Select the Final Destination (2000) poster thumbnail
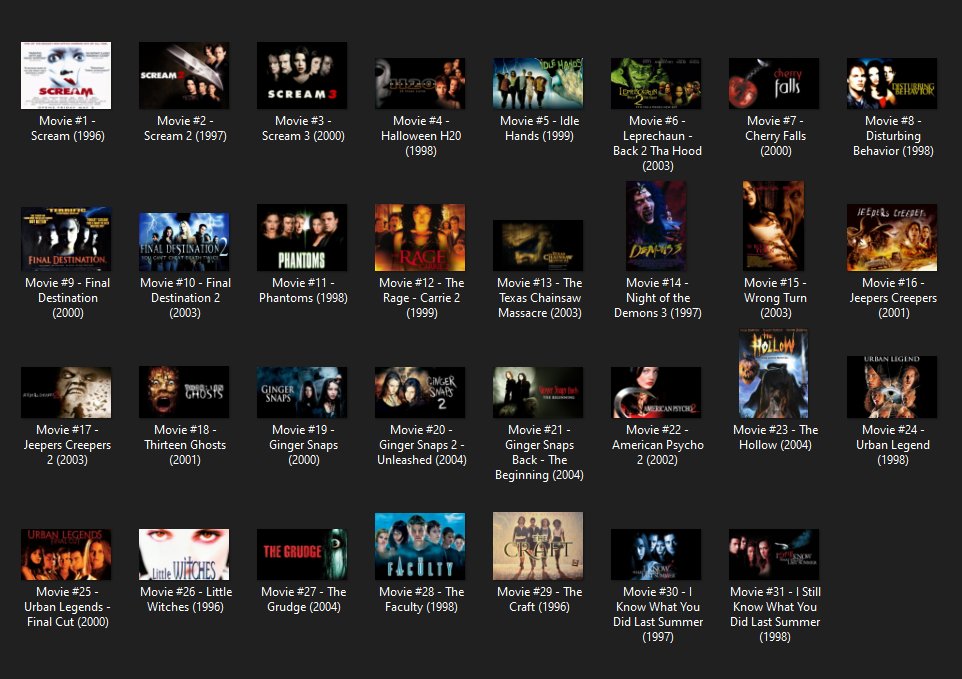Image resolution: width=962 pixels, height=679 pixels. click(x=66, y=239)
